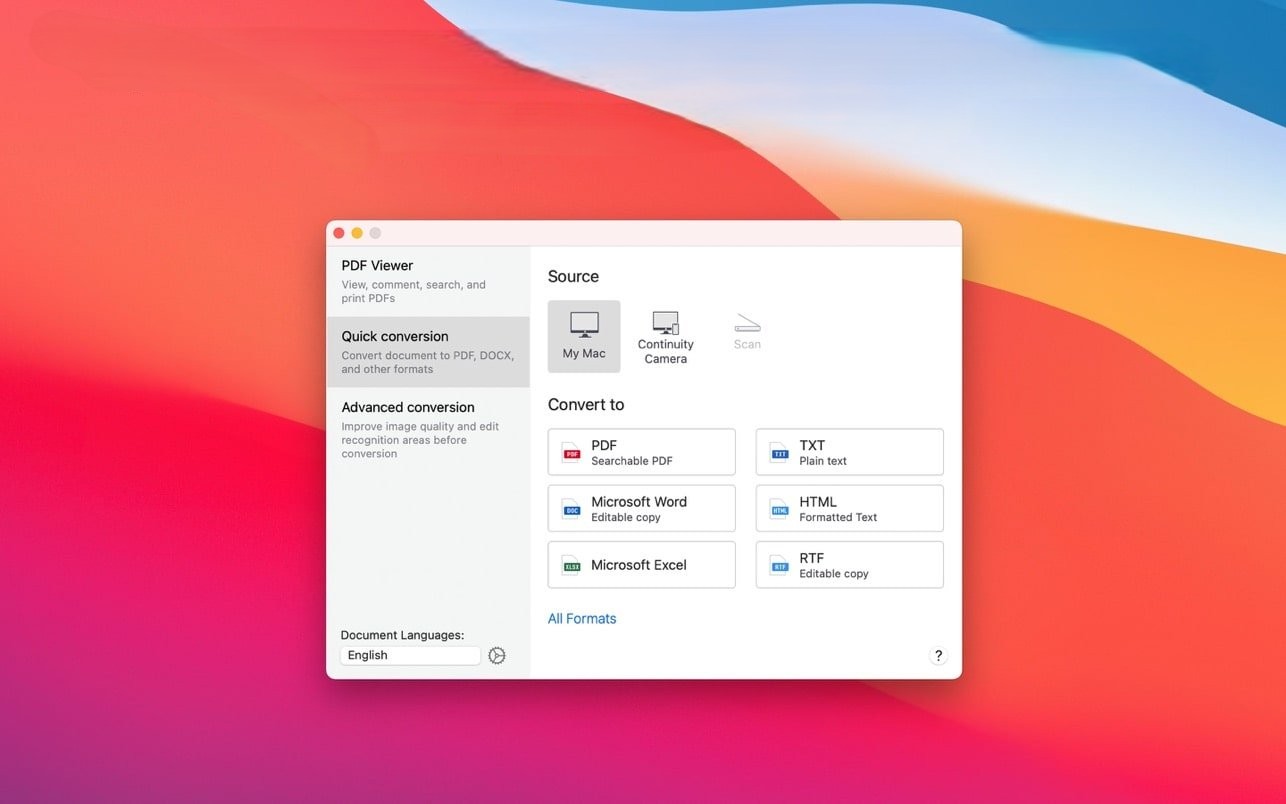Open the Document Languages dropdown showing English
The height and width of the screenshot is (804, 1286).
point(410,656)
